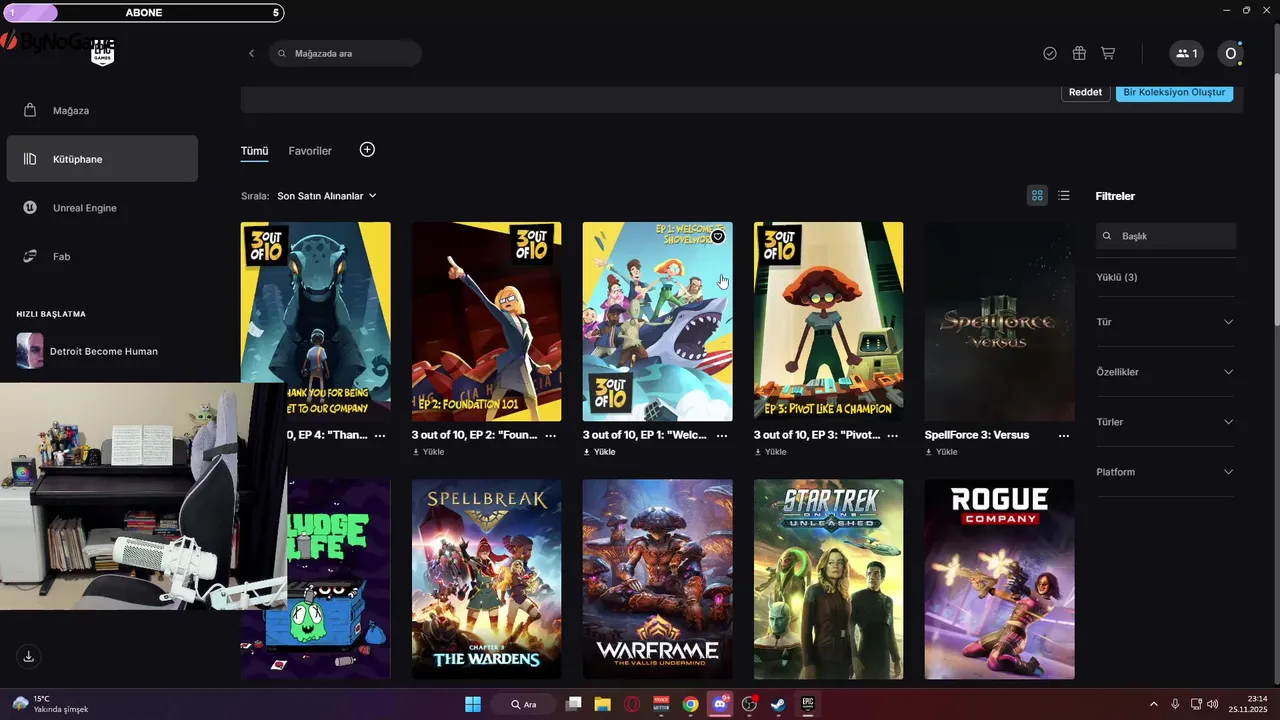Expand the Tür filter
This screenshot has width=1280, height=720.
(1166, 322)
